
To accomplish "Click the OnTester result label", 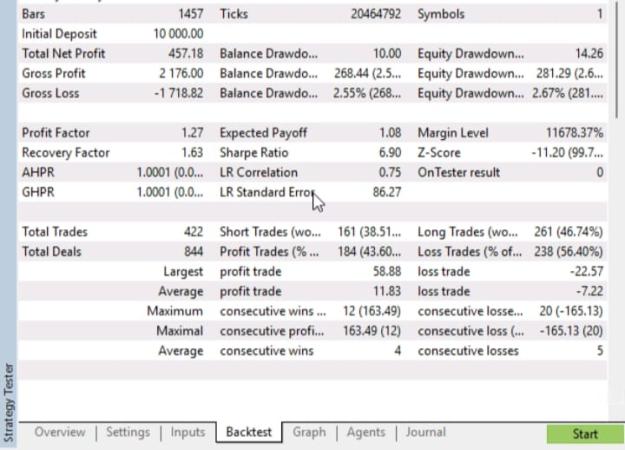I will coord(458,172).
